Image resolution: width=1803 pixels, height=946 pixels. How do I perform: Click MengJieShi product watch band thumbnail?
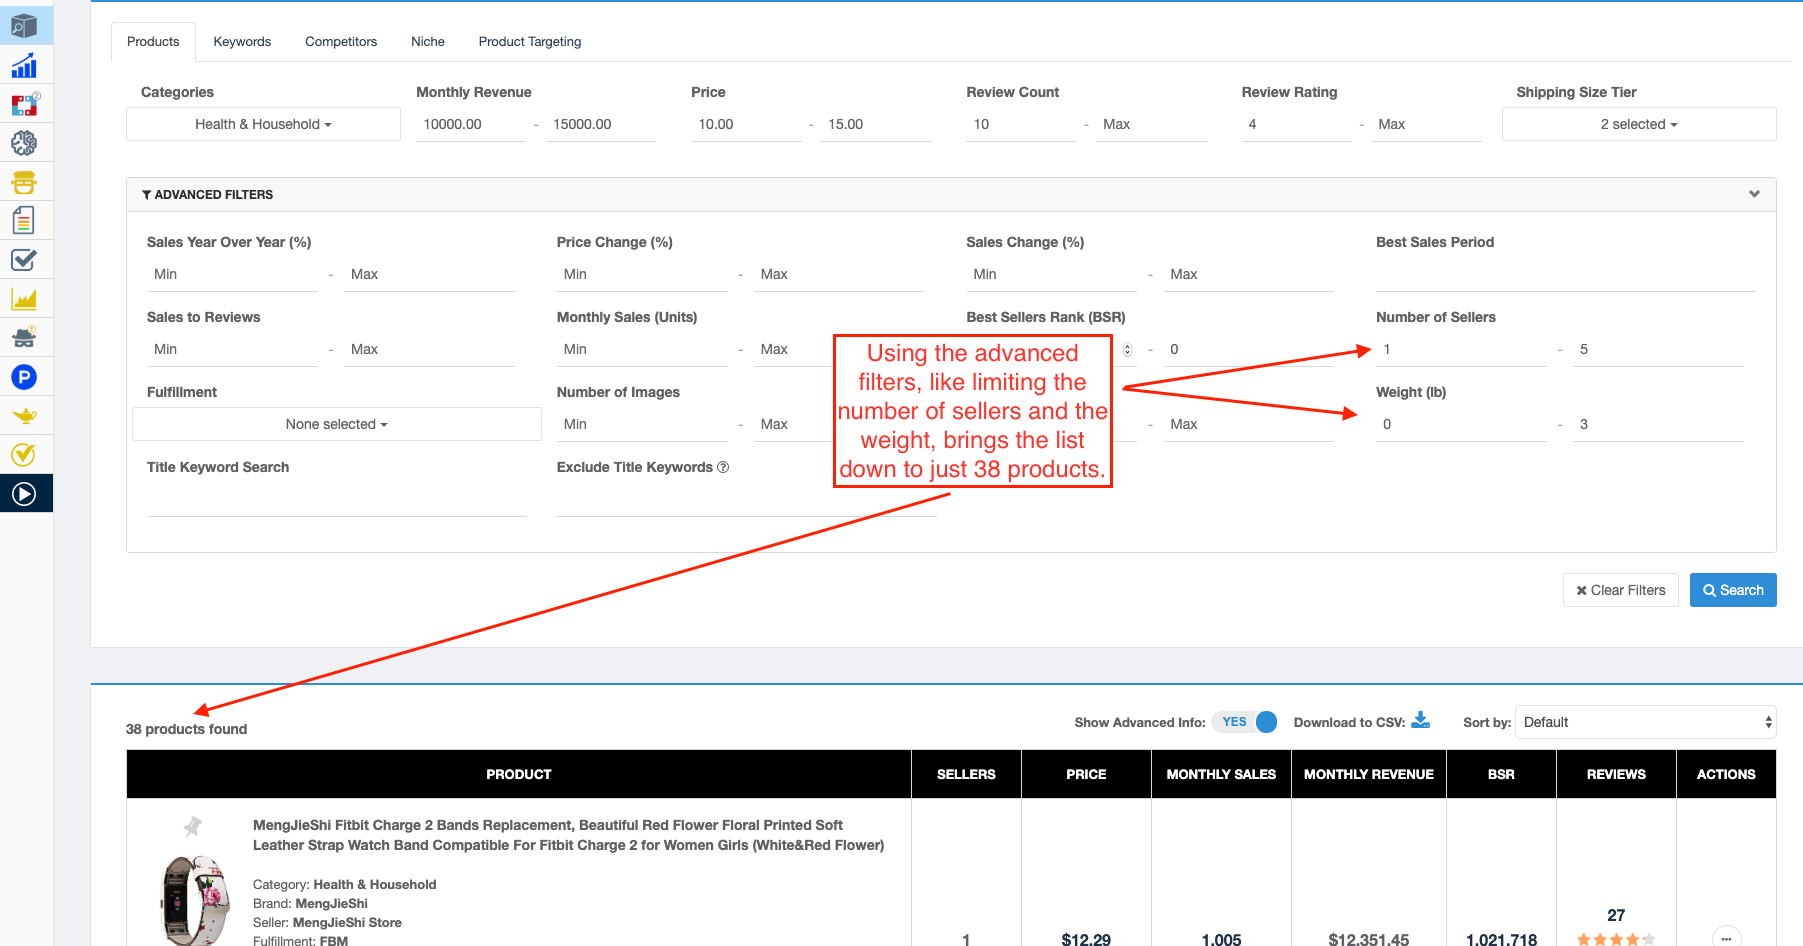click(195, 900)
